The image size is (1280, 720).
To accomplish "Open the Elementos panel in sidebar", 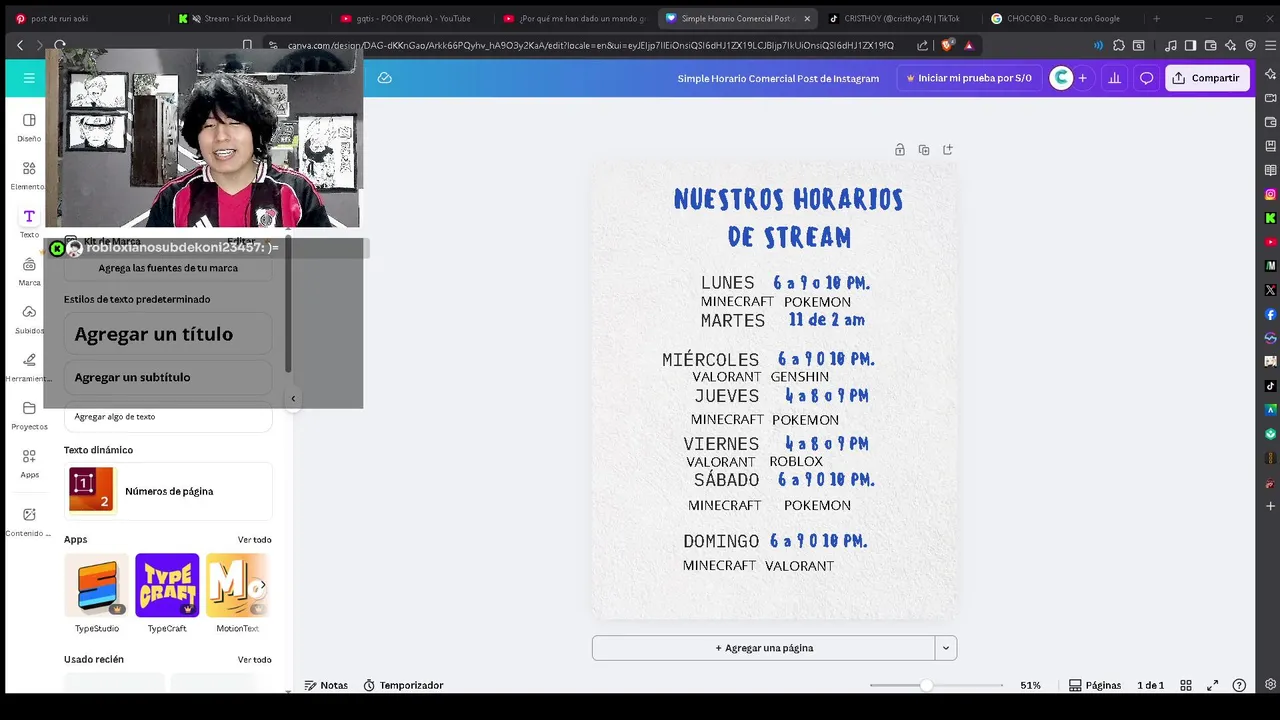I will pos(29,175).
